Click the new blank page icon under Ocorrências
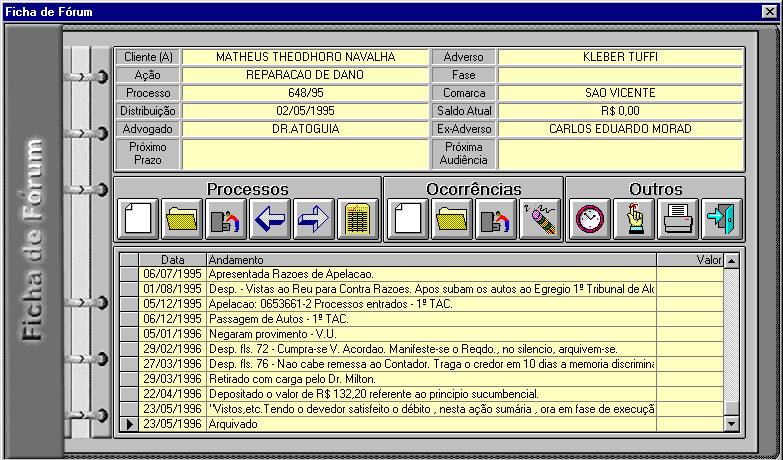This screenshot has height=460, width=783. point(409,219)
